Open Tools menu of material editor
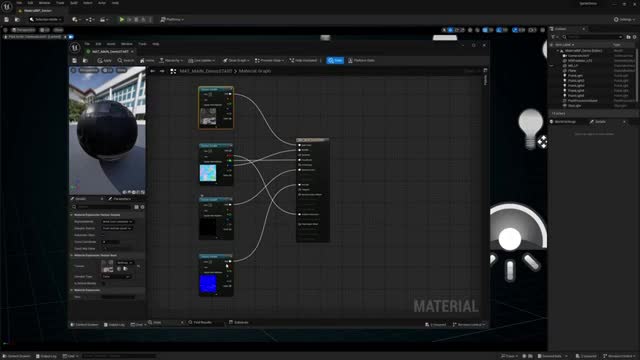Viewport: 640px width, 360px height. click(142, 44)
